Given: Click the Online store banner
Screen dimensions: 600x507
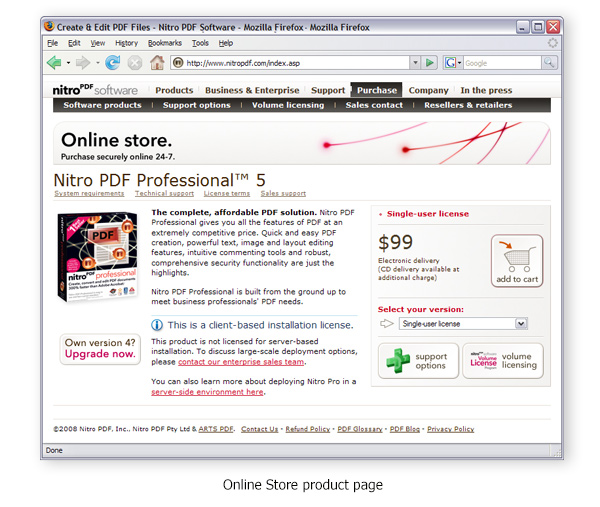Looking at the screenshot, I should [302, 143].
